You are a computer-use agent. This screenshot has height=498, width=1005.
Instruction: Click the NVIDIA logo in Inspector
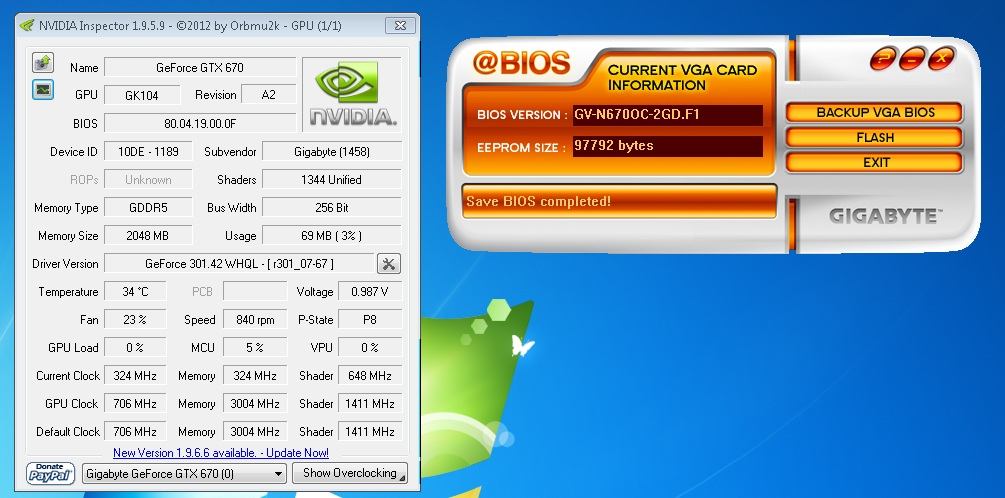pyautogui.click(x=351, y=94)
